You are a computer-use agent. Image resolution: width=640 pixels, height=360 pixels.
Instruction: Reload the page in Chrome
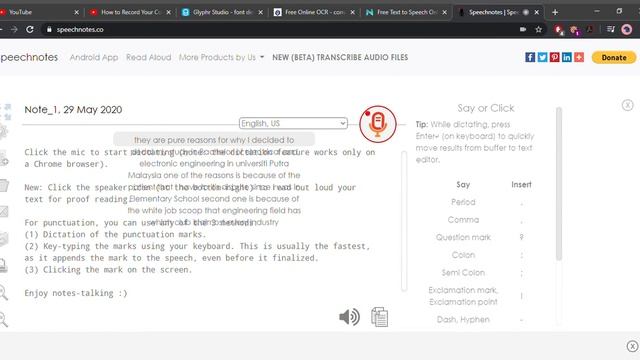[x=30, y=29]
